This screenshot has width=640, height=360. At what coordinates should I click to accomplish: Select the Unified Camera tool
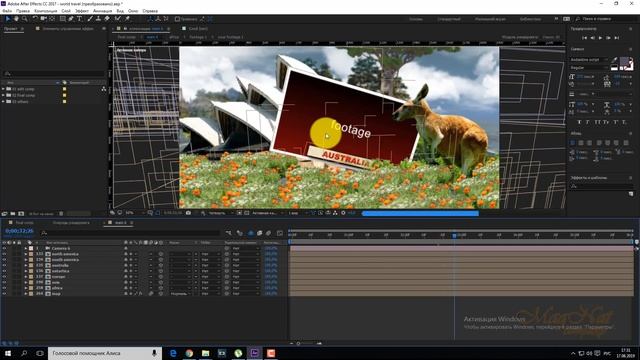click(x=44, y=19)
